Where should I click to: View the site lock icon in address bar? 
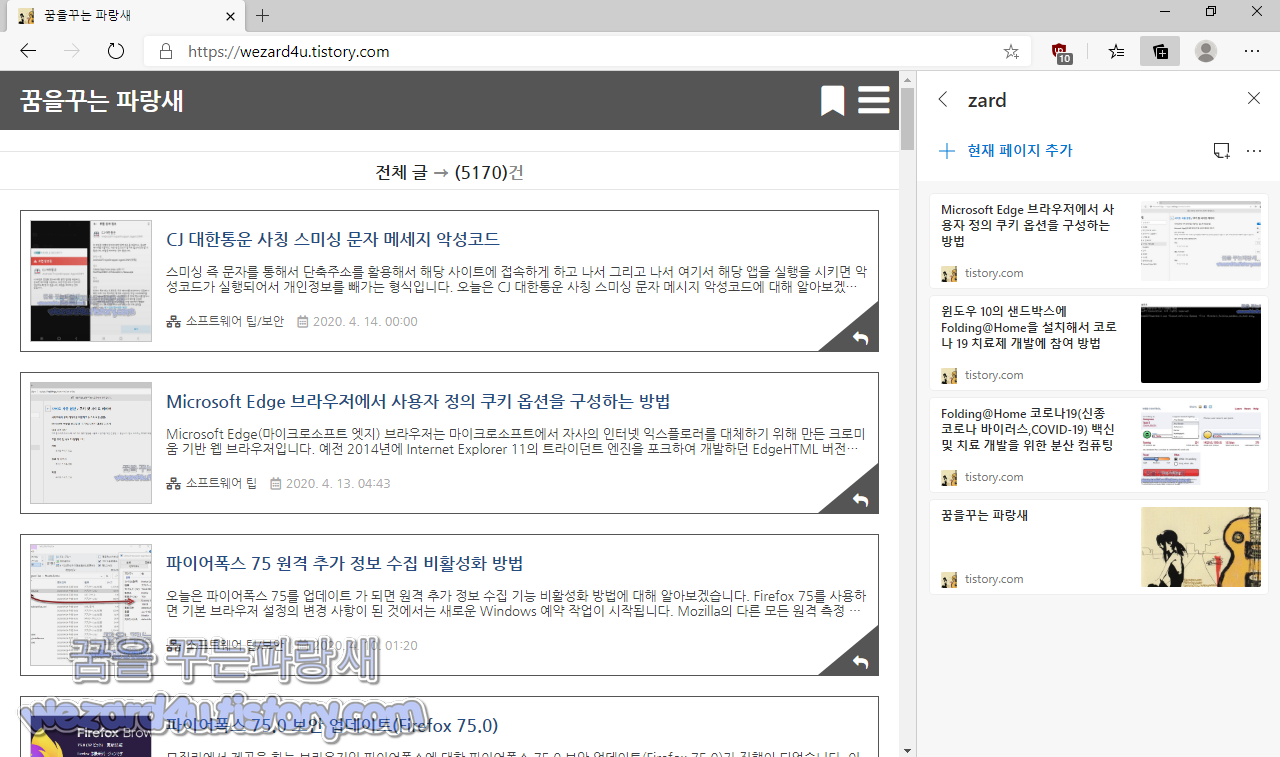pyautogui.click(x=166, y=51)
